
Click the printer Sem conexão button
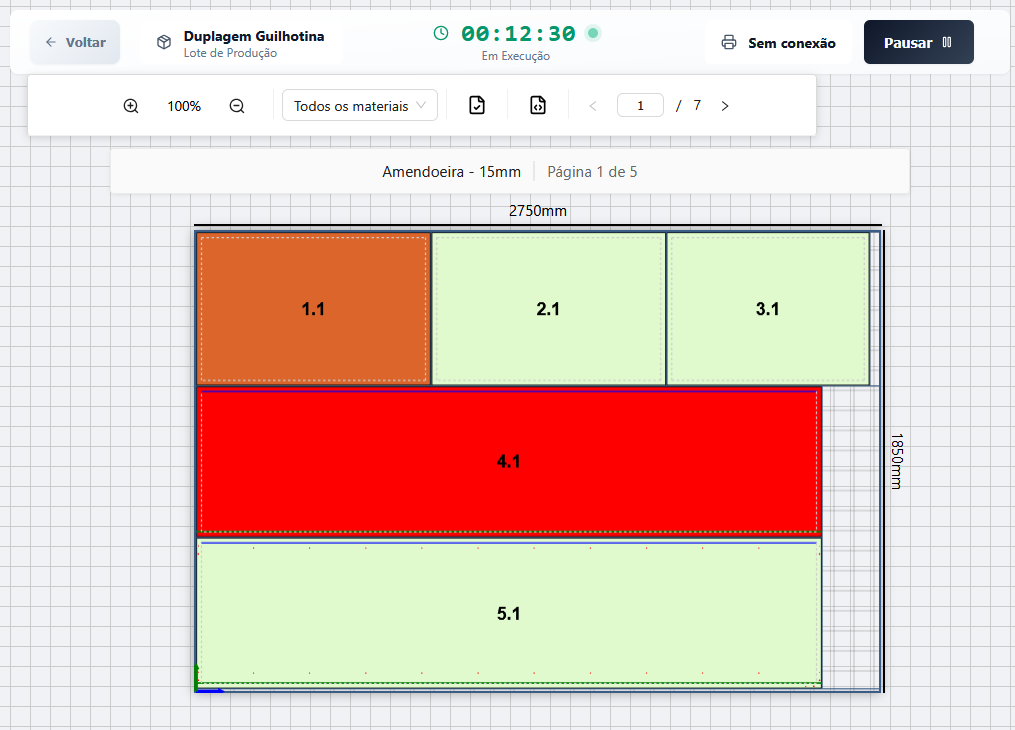click(778, 43)
